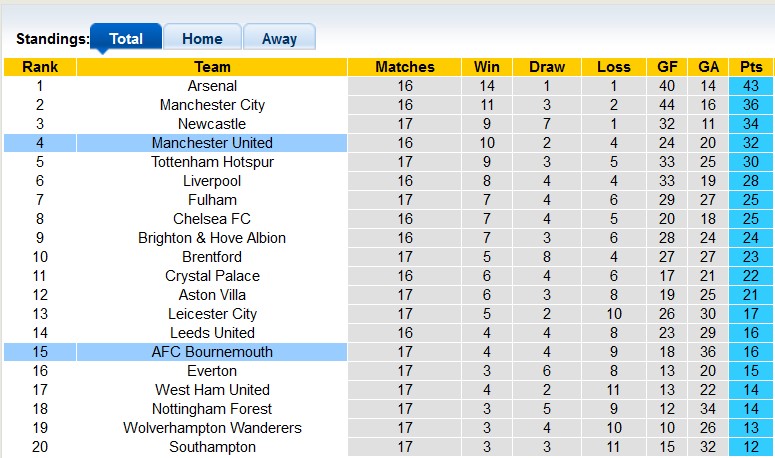
Task: Click the Win column header
Action: 487,67
